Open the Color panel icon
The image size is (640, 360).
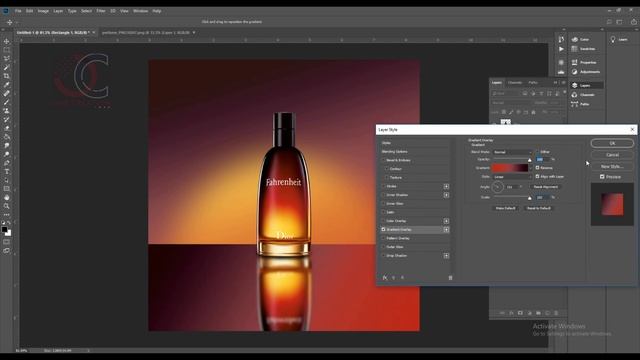tap(575, 39)
